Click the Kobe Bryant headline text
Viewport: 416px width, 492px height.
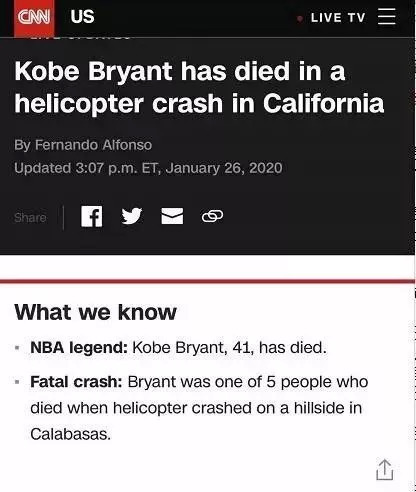199,87
